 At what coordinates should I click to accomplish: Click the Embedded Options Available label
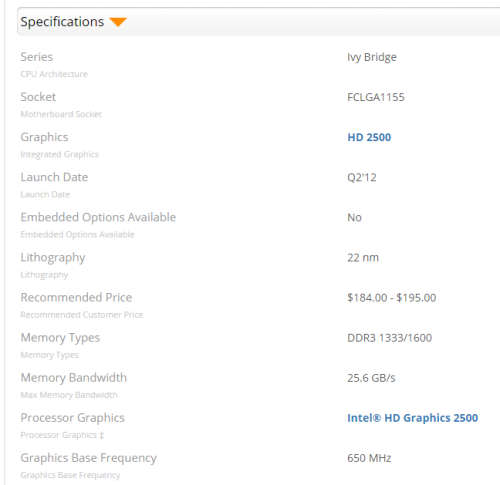98,217
